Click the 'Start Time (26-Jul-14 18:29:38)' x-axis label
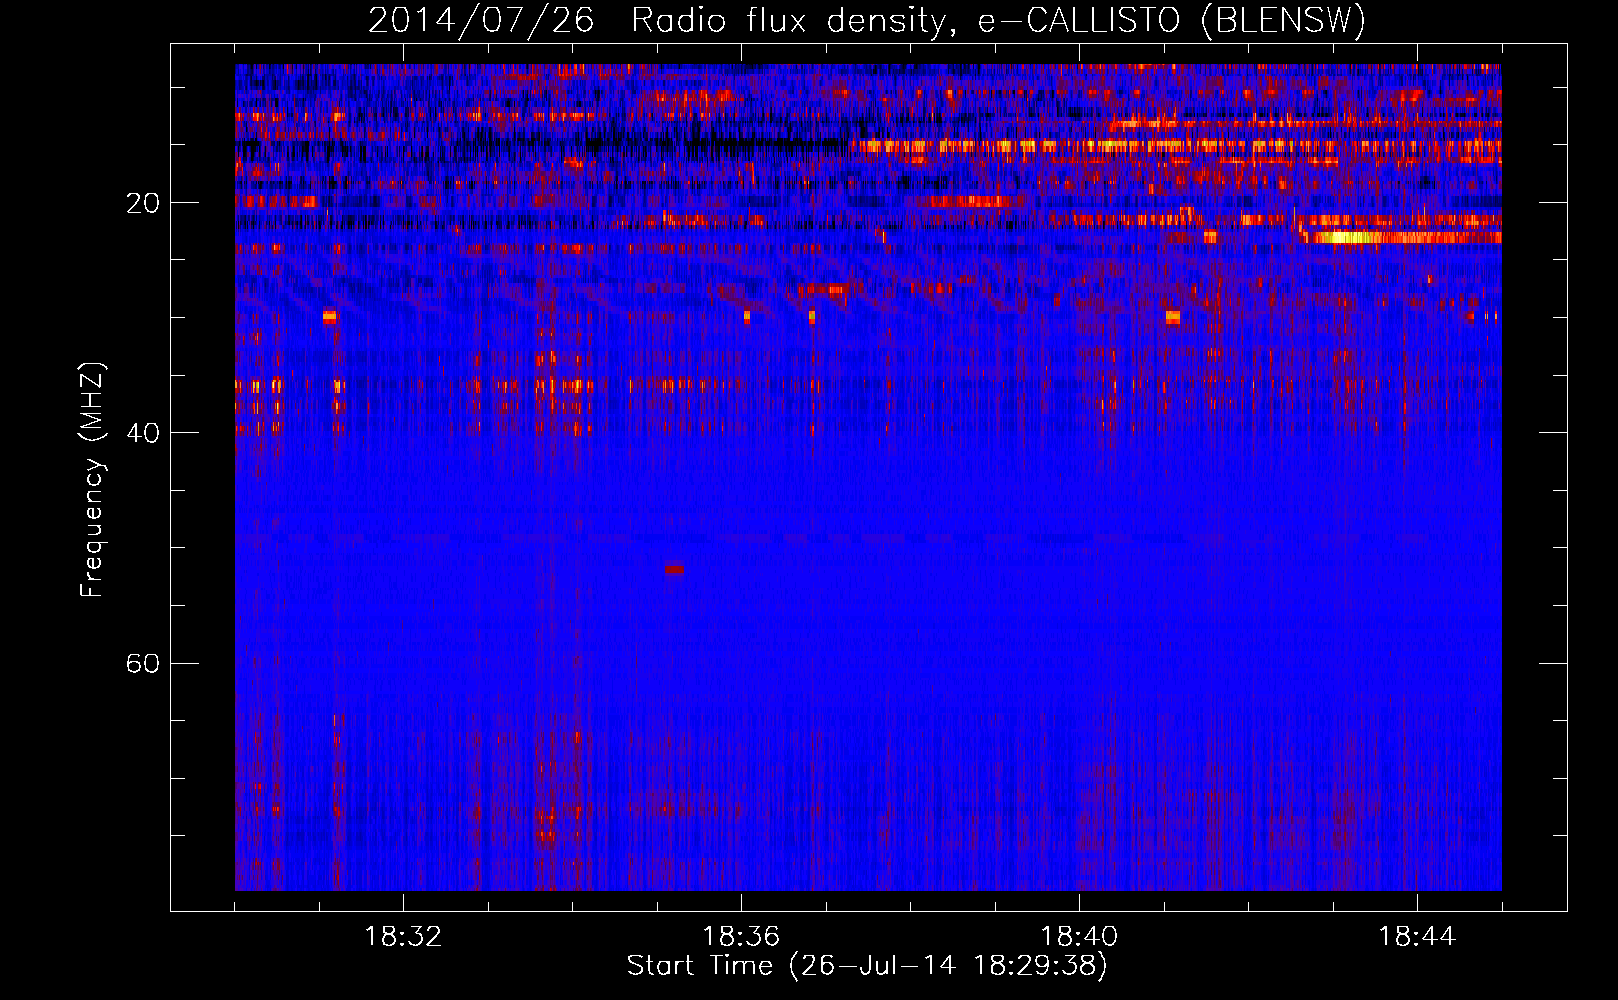 867,966
